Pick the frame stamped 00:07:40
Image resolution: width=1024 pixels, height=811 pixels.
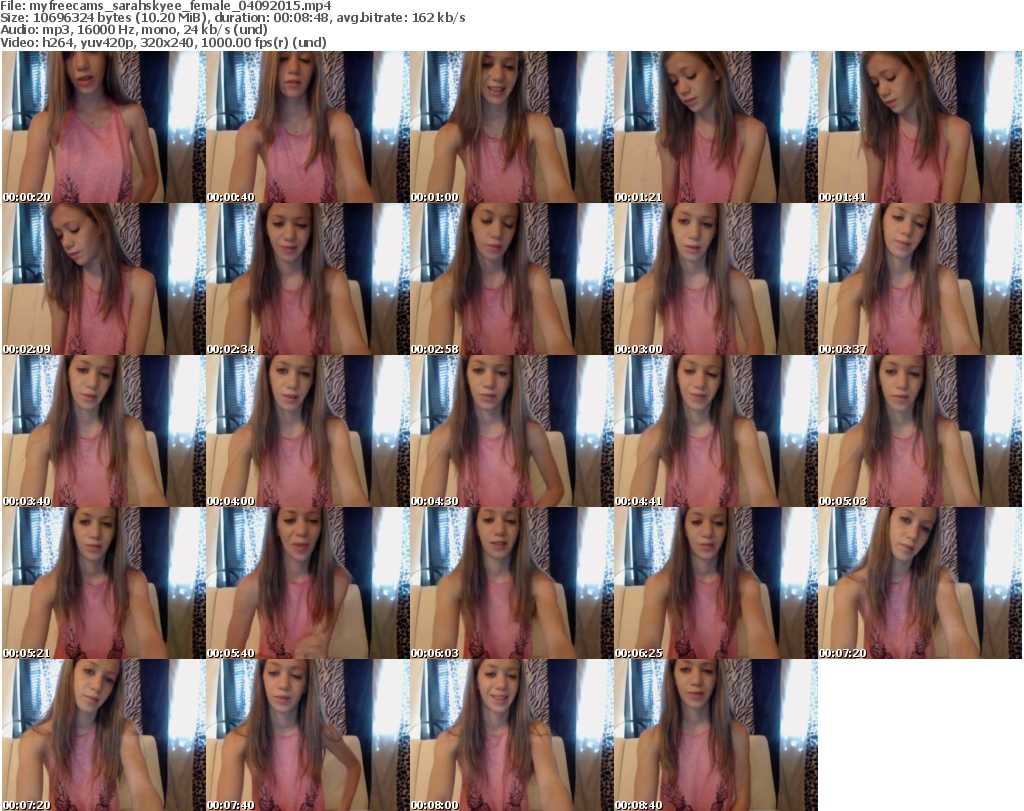(x=308, y=735)
